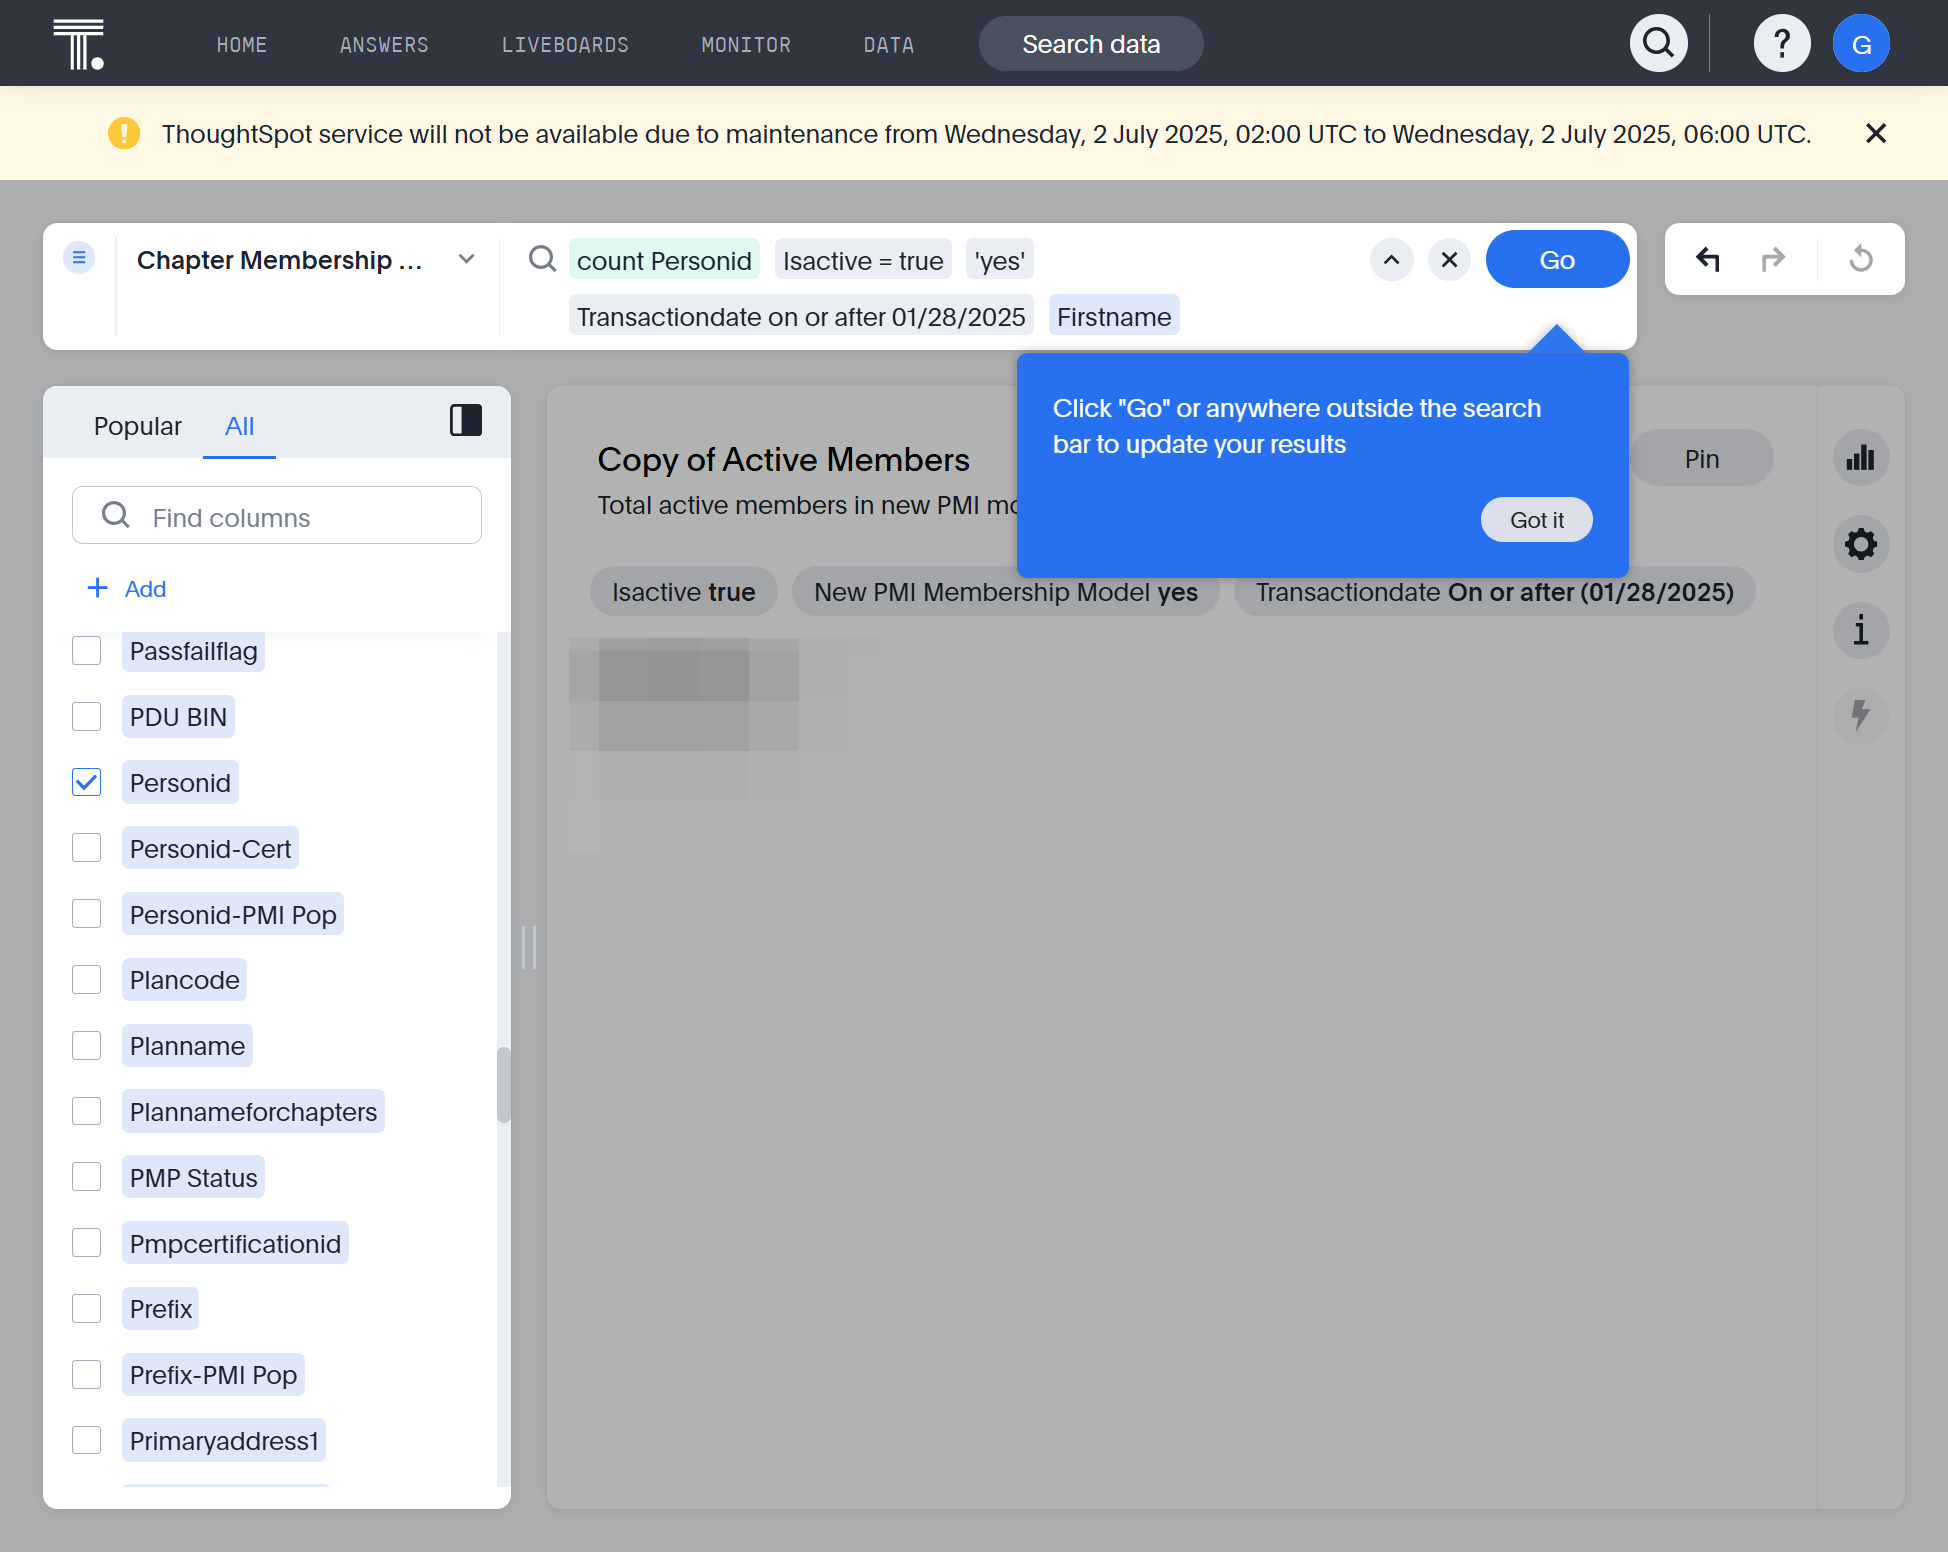Screen dimensions: 1948x1552
Task: Open the DATA menu item
Action: pos(889,45)
